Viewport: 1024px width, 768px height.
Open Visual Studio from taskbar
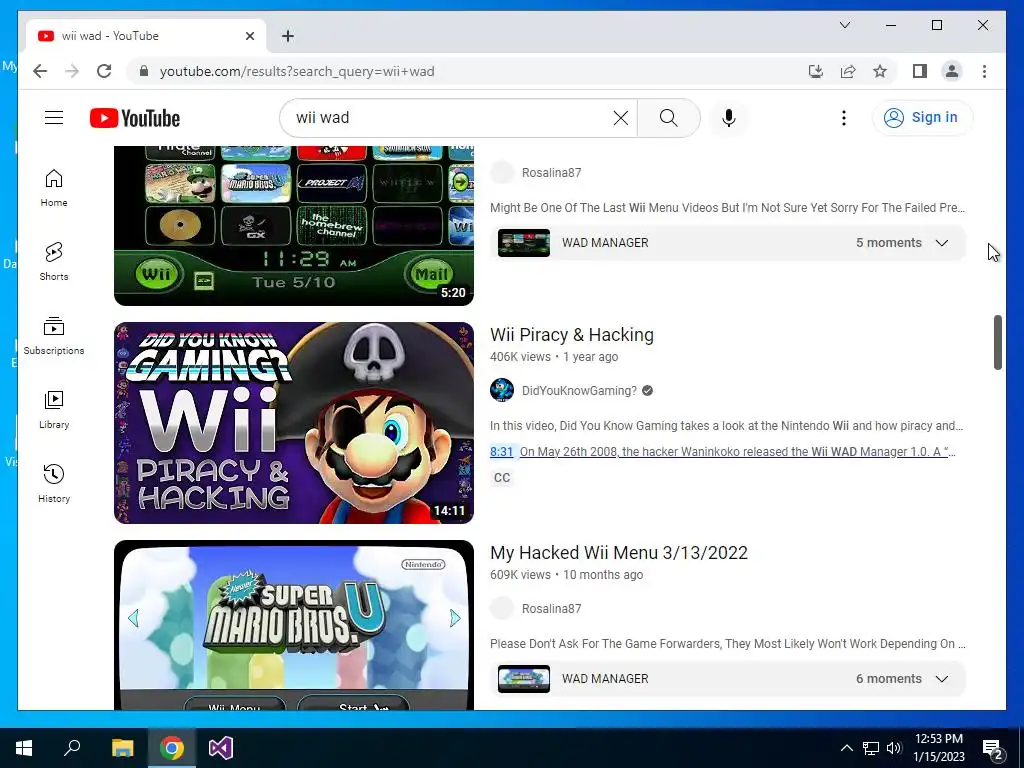pos(221,748)
